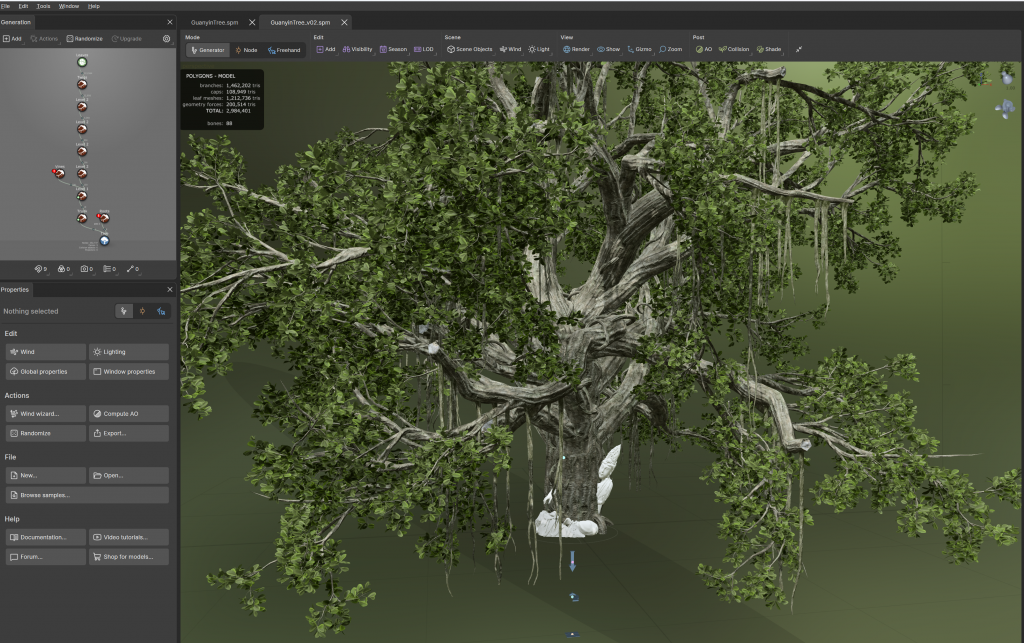The width and height of the screenshot is (1024, 643).
Task: Open the Render view dropdown
Action: pyautogui.click(x=576, y=49)
